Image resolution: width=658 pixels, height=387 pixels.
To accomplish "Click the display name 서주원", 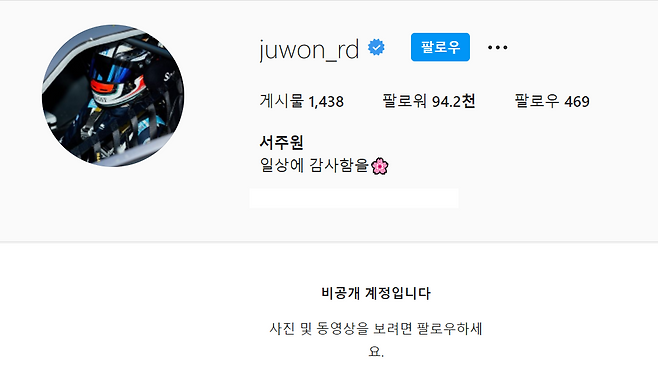I will point(281,143).
